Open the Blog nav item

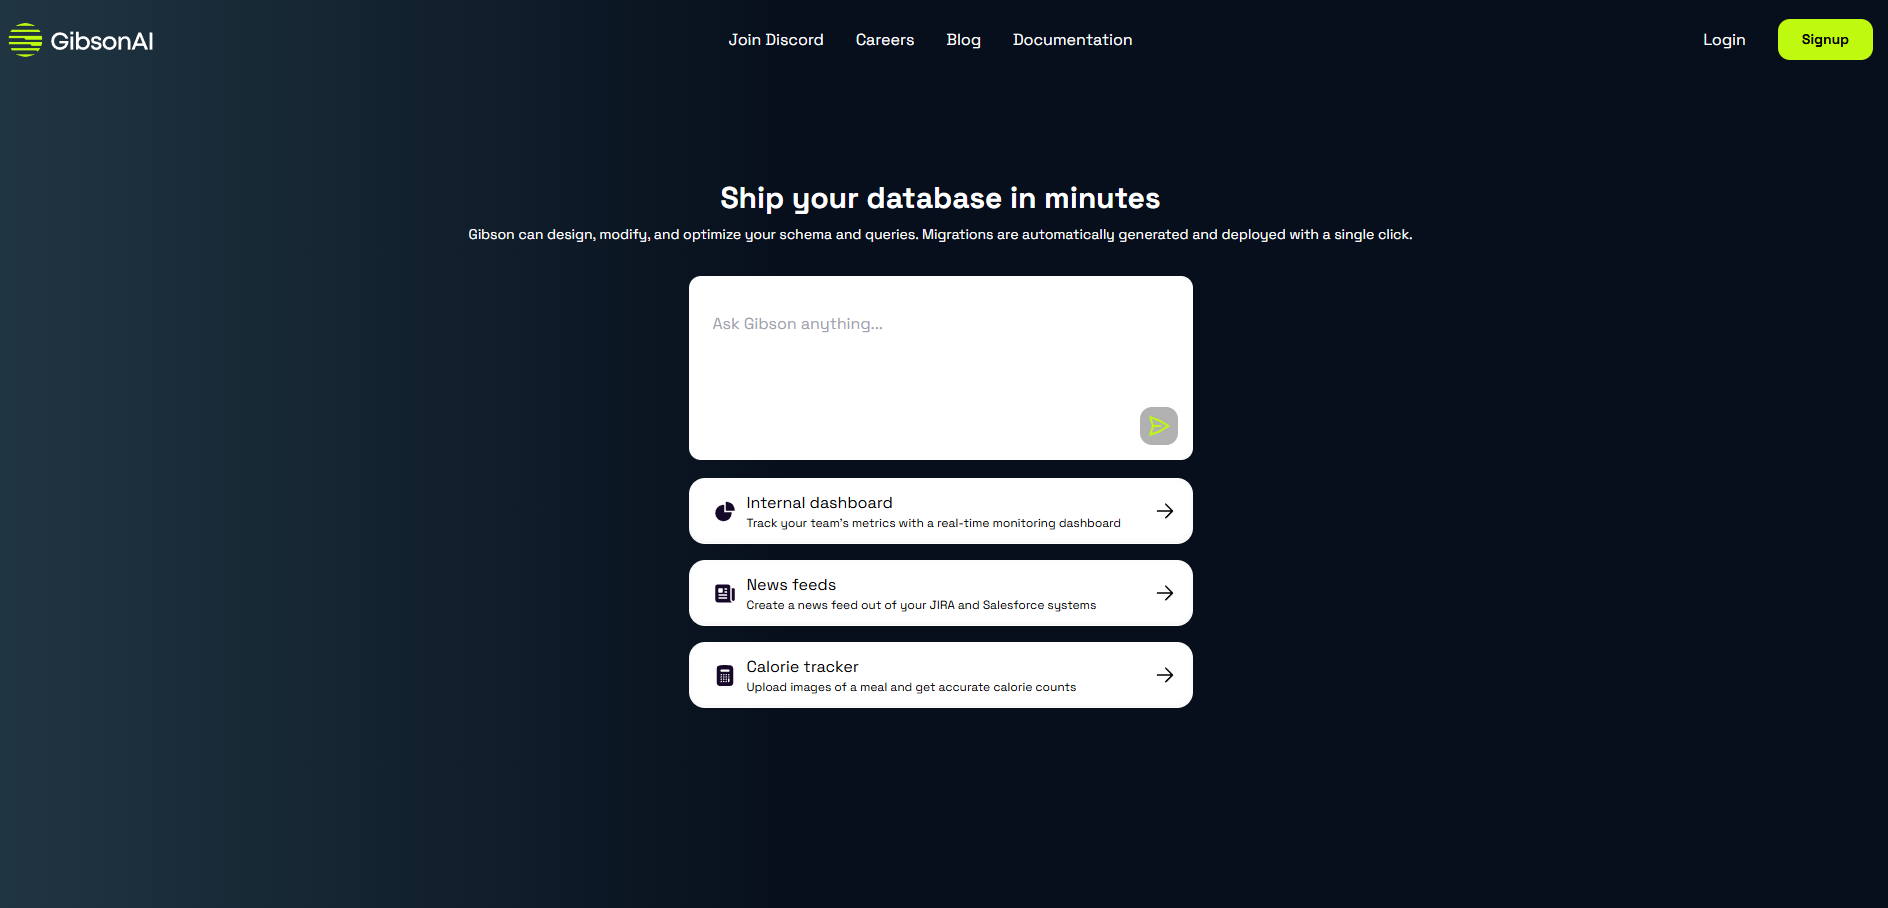[963, 40]
